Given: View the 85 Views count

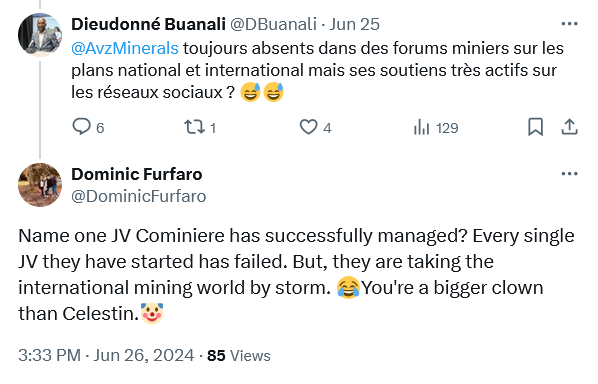Looking at the screenshot, I should pyautogui.click(x=239, y=355).
